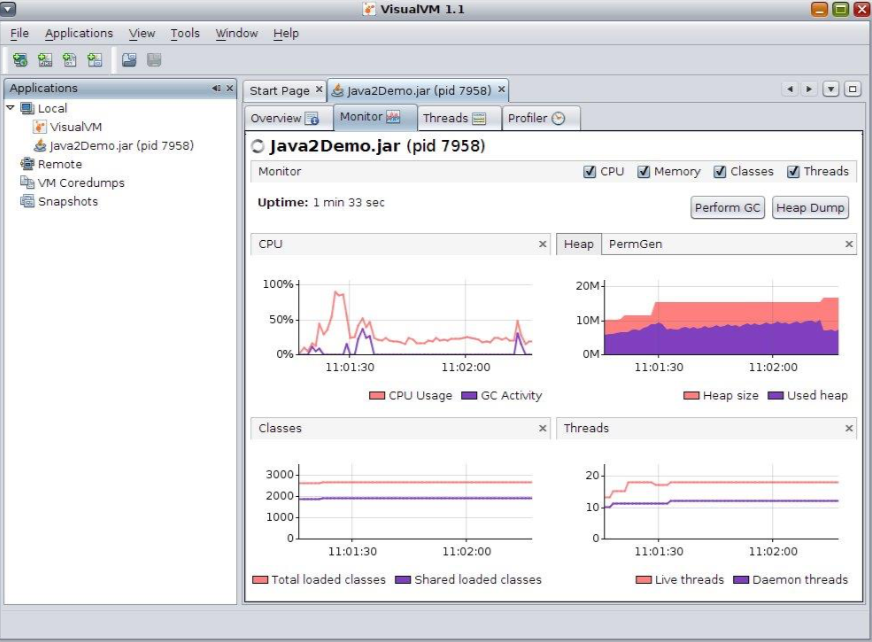
Task: Close the CPU graph panel
Action: click(543, 244)
